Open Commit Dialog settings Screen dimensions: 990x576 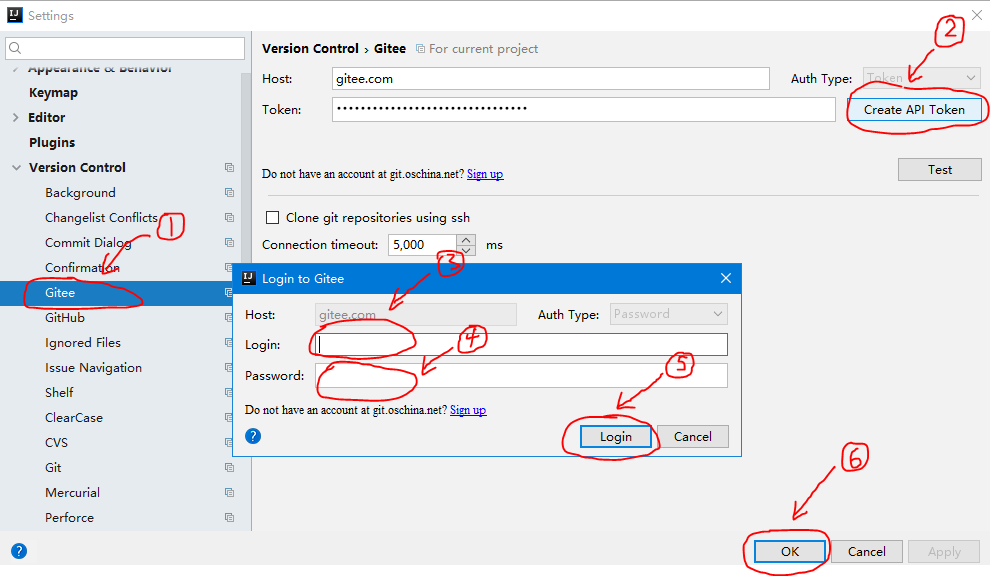pos(88,243)
